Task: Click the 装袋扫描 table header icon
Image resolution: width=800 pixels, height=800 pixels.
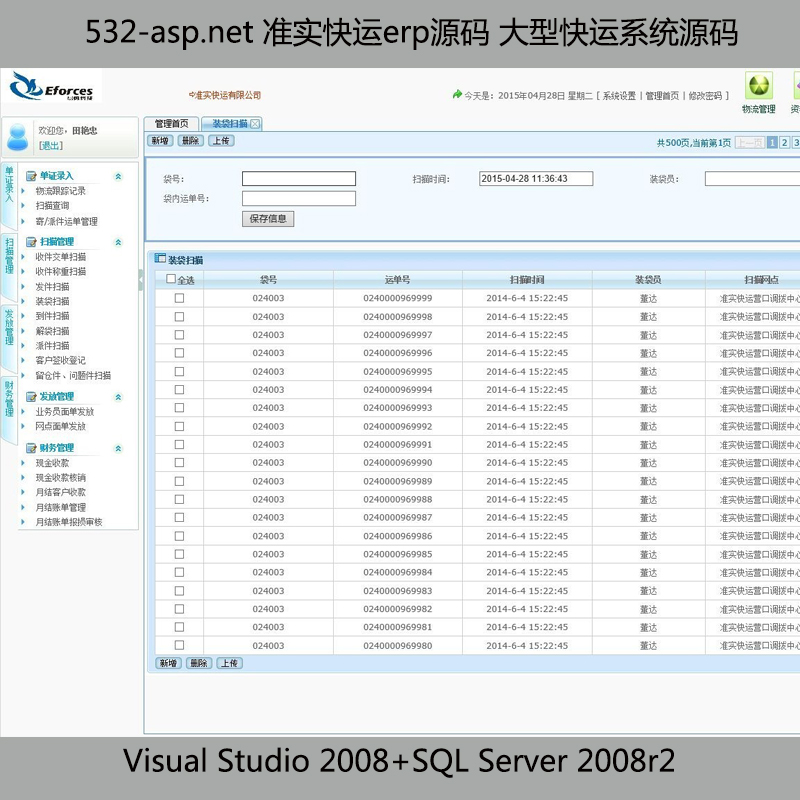Action: click(160, 259)
